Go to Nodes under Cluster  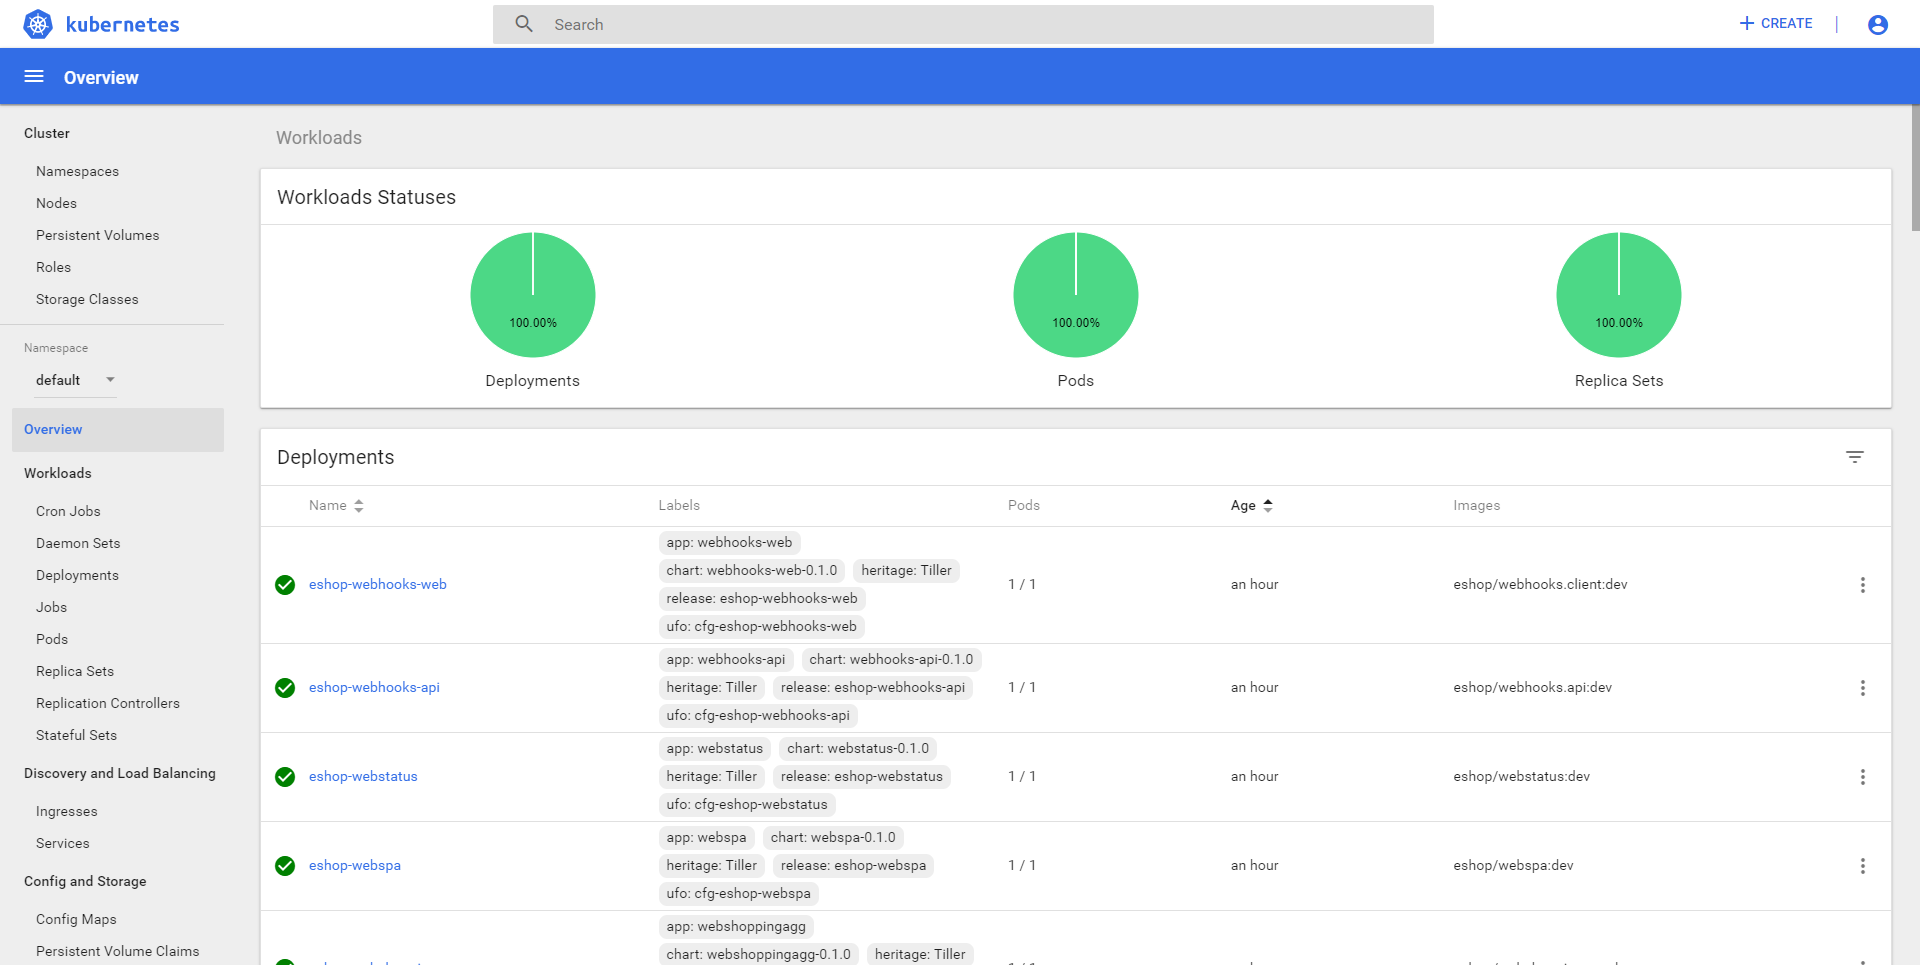point(56,203)
